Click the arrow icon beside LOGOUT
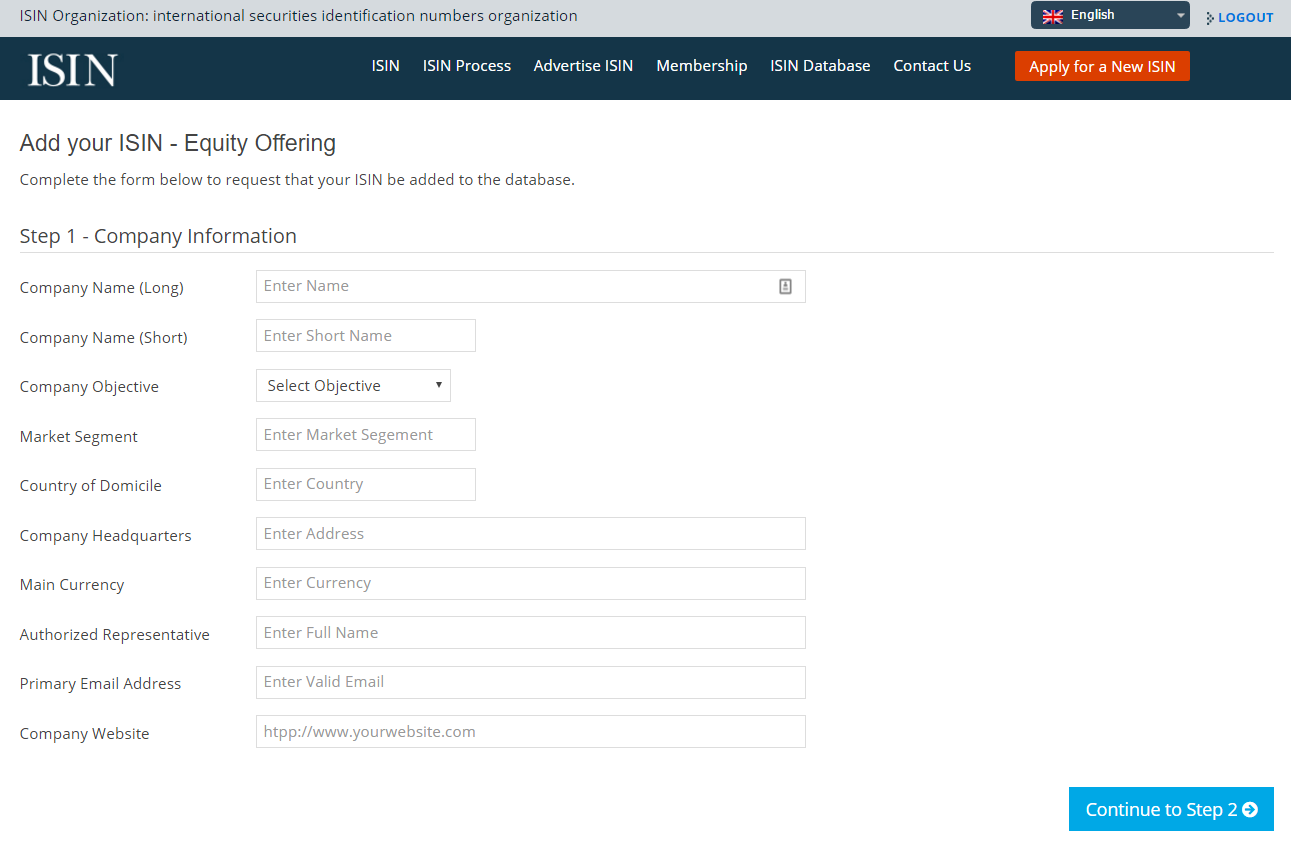The image size is (1291, 853). [1210, 18]
